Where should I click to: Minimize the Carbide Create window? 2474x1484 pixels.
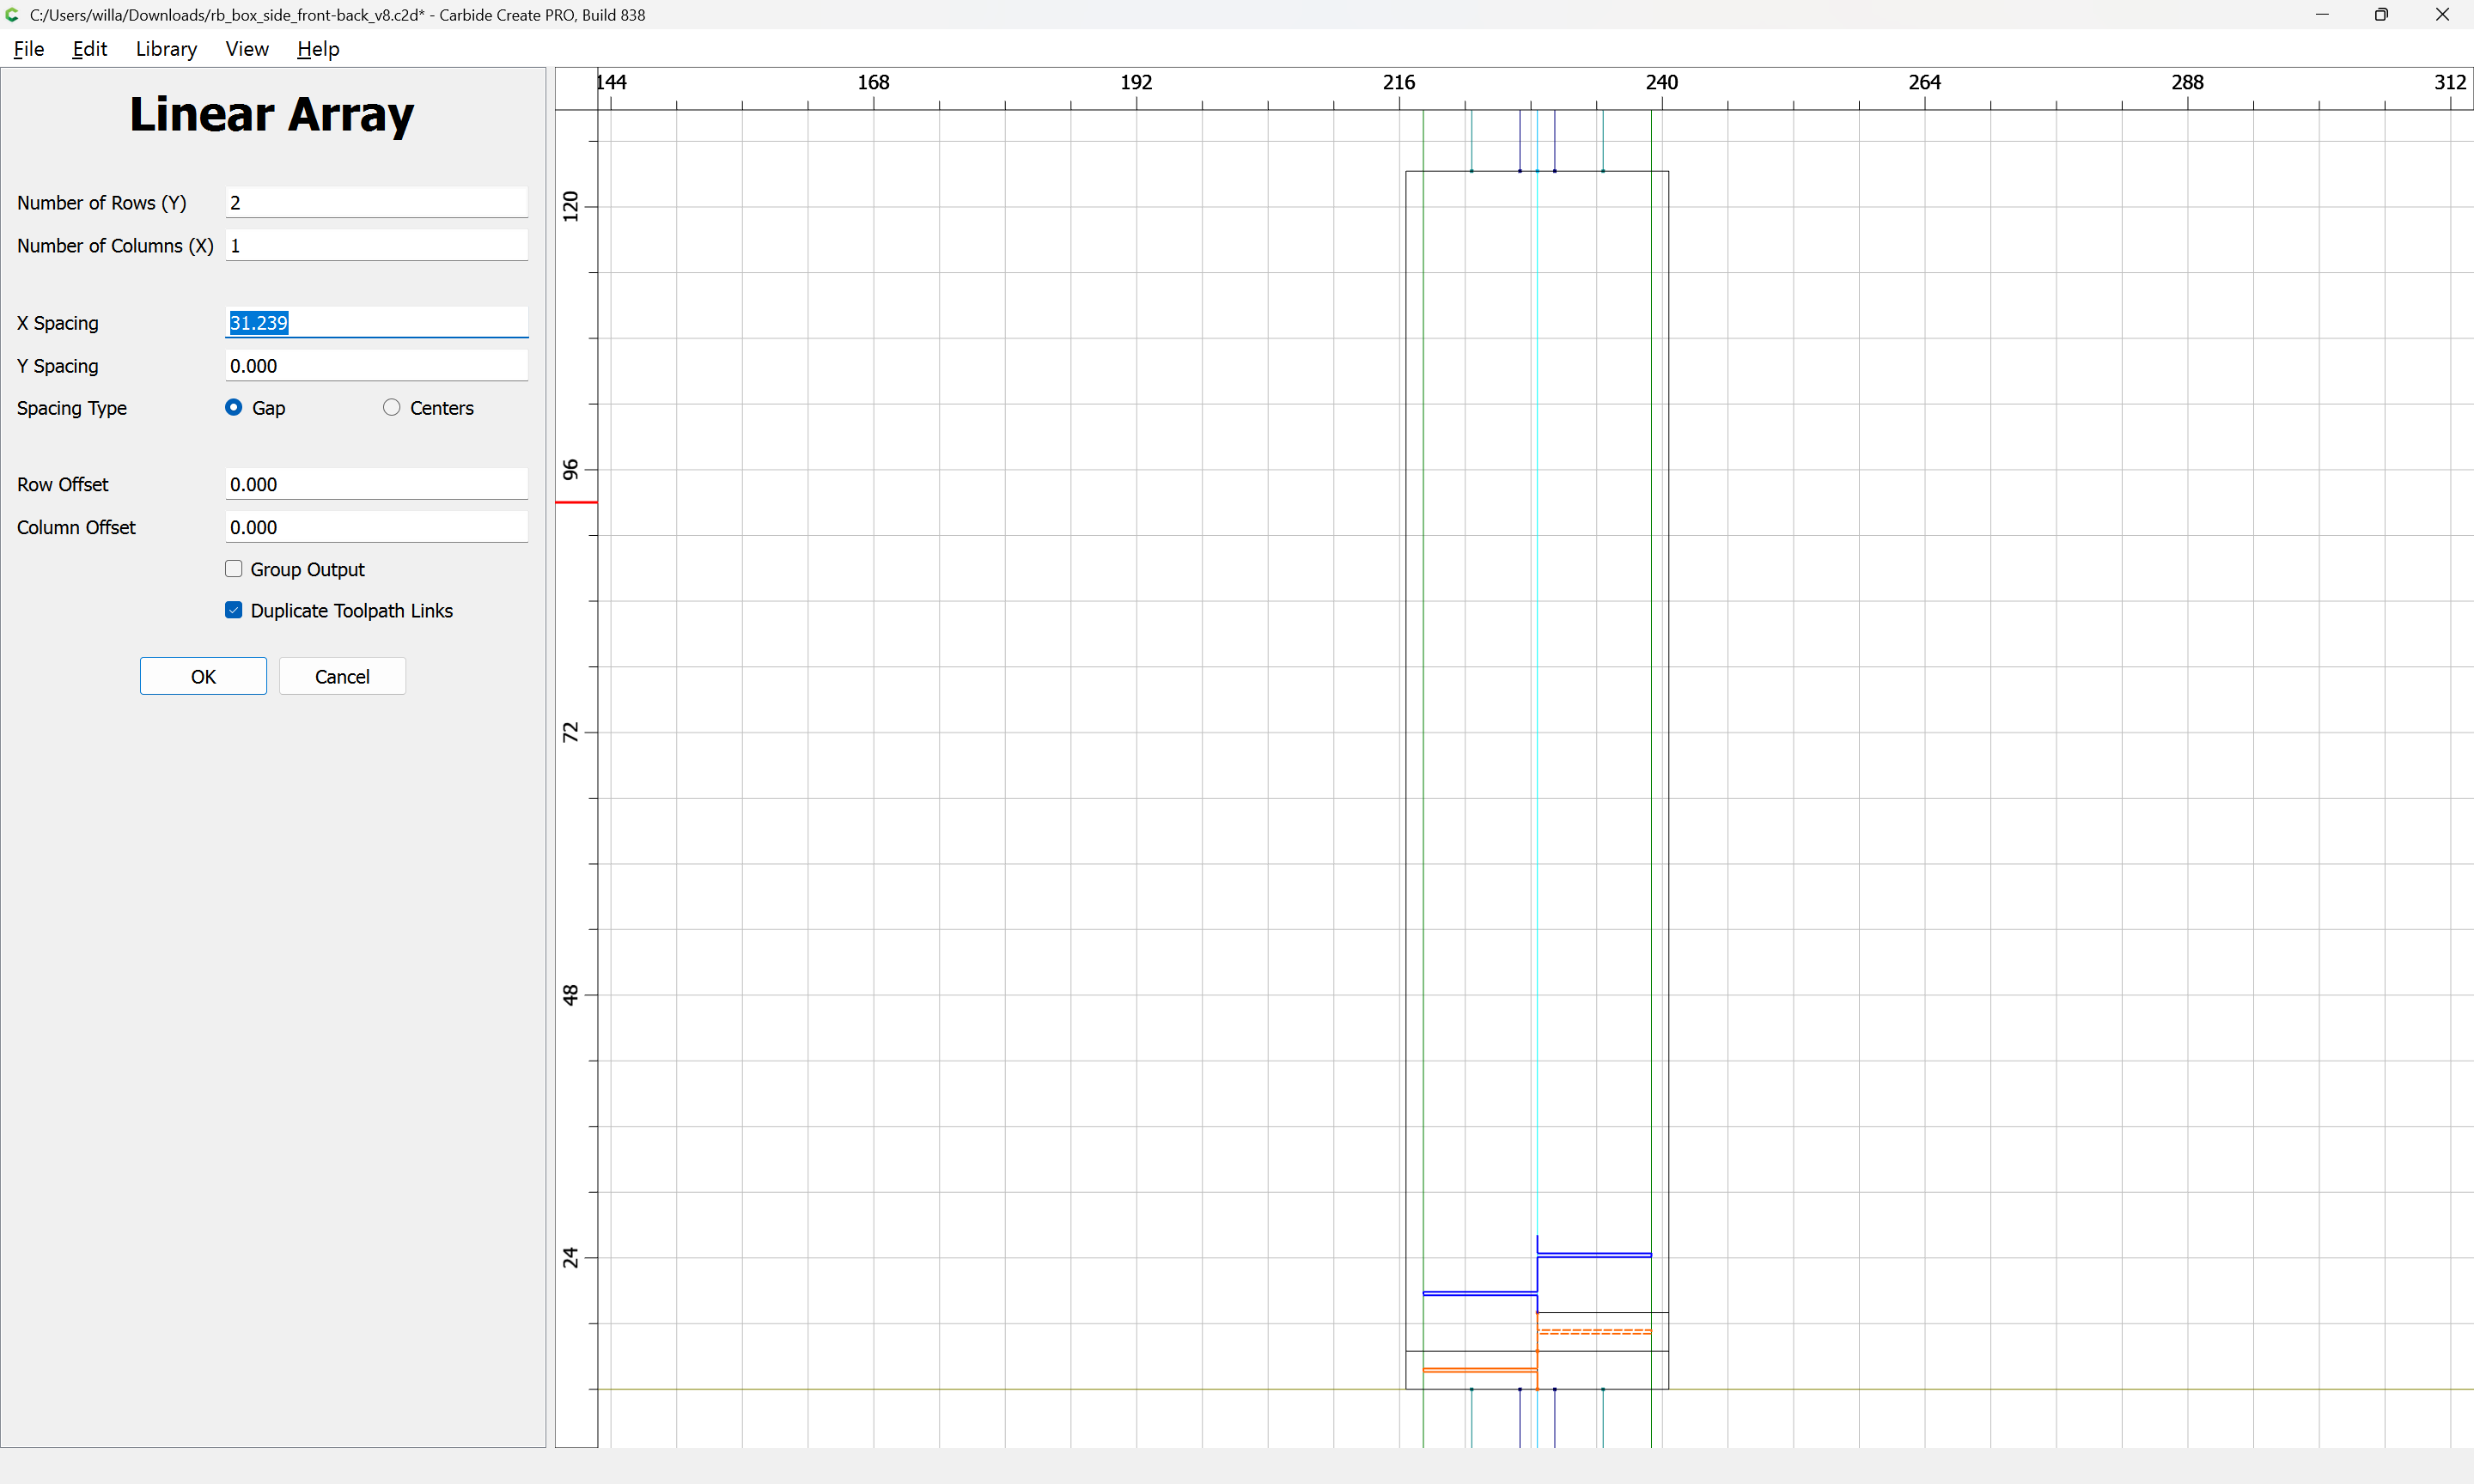click(x=2321, y=15)
